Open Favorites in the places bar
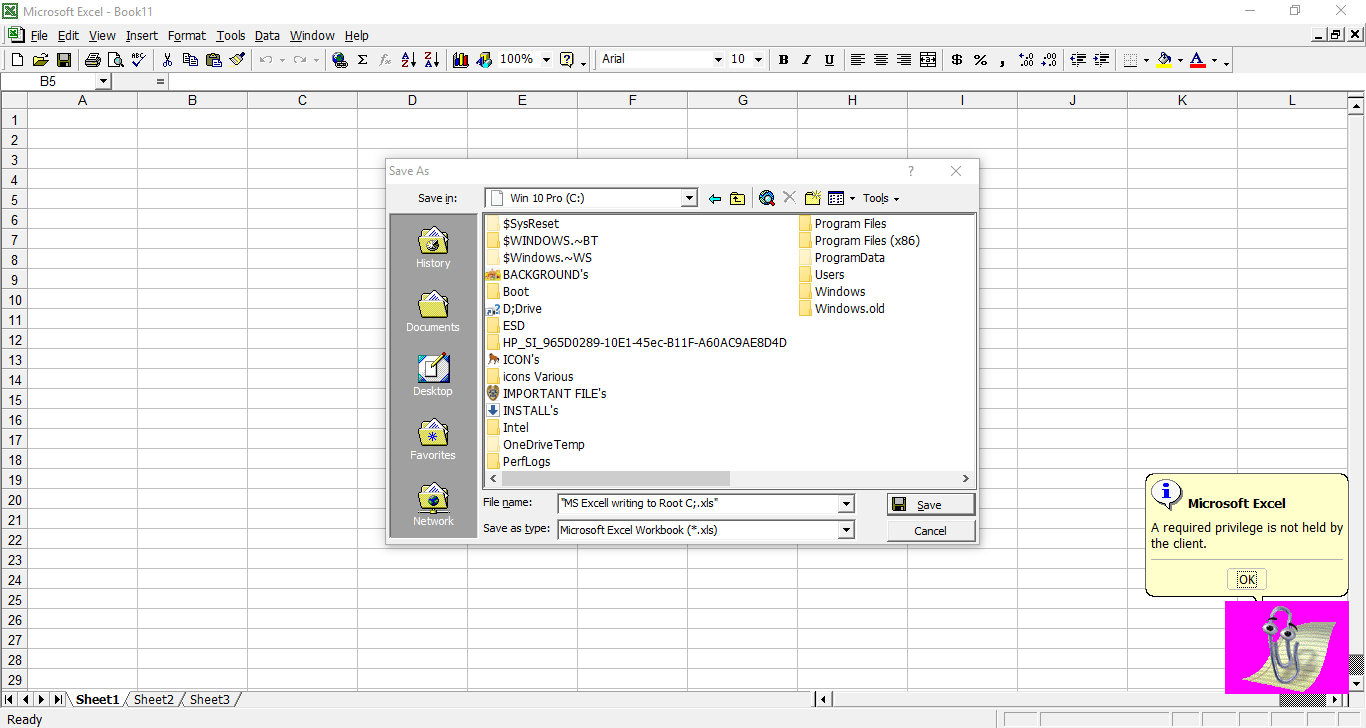This screenshot has height=728, width=1366. click(x=433, y=439)
